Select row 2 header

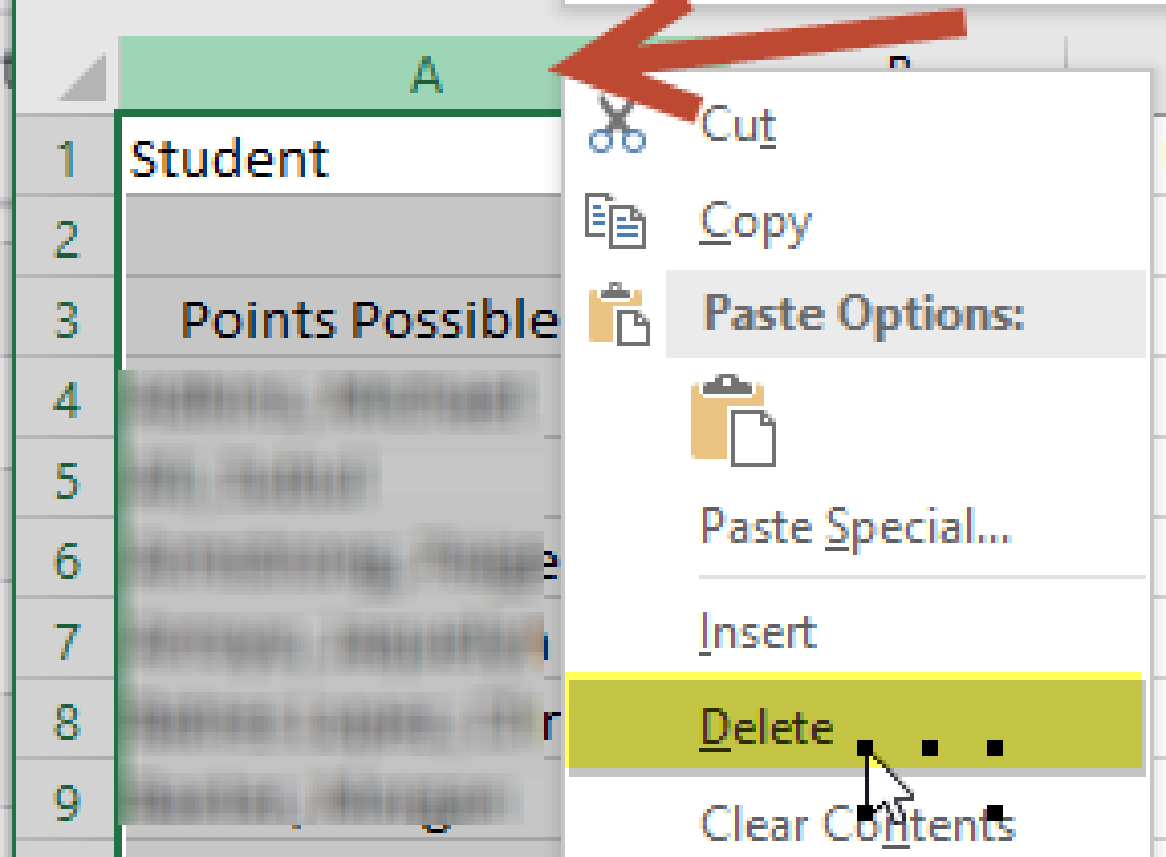pyautogui.click(x=66, y=240)
